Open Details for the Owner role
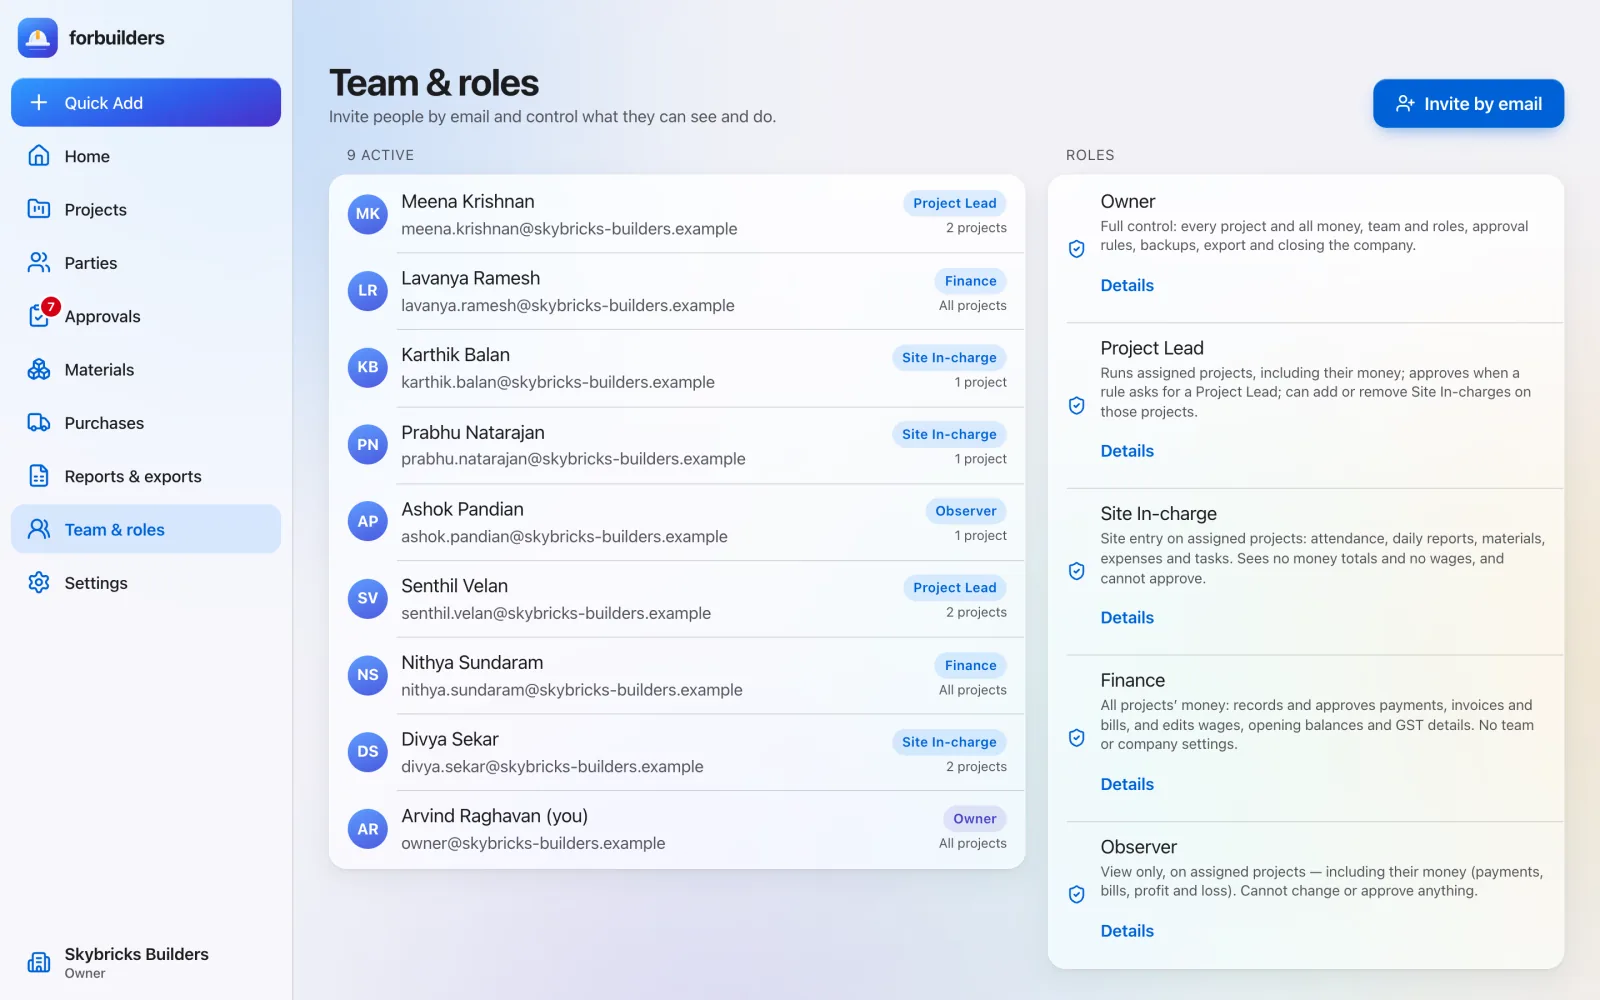Viewport: 1600px width, 1000px height. [x=1127, y=285]
